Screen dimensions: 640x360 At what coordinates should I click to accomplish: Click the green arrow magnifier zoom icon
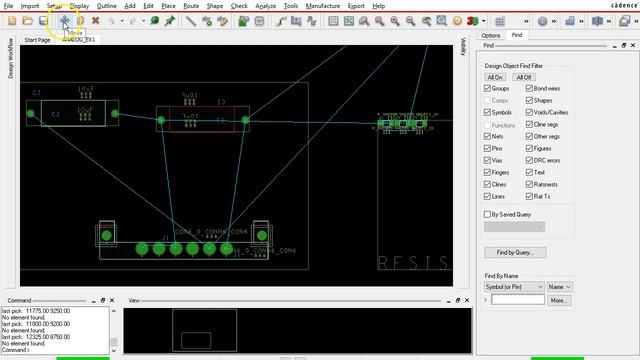(426, 21)
